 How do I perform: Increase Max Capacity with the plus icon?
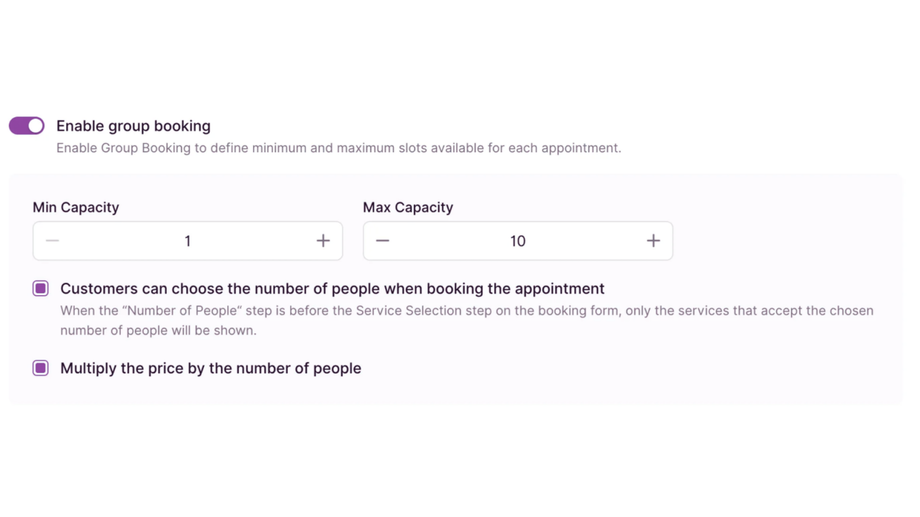[x=653, y=241]
